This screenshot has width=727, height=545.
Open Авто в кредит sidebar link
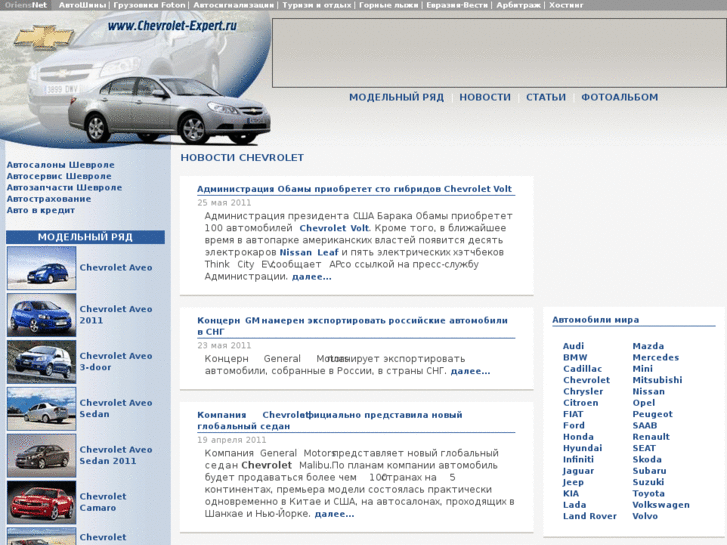click(41, 210)
